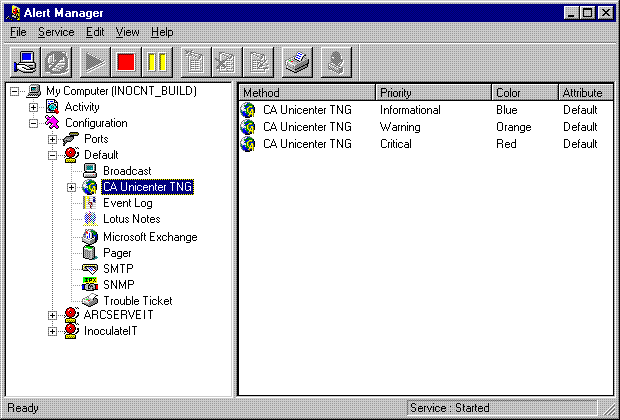The image size is (620, 420).
Task: Select the SNMP configuration node
Action: 118,285
